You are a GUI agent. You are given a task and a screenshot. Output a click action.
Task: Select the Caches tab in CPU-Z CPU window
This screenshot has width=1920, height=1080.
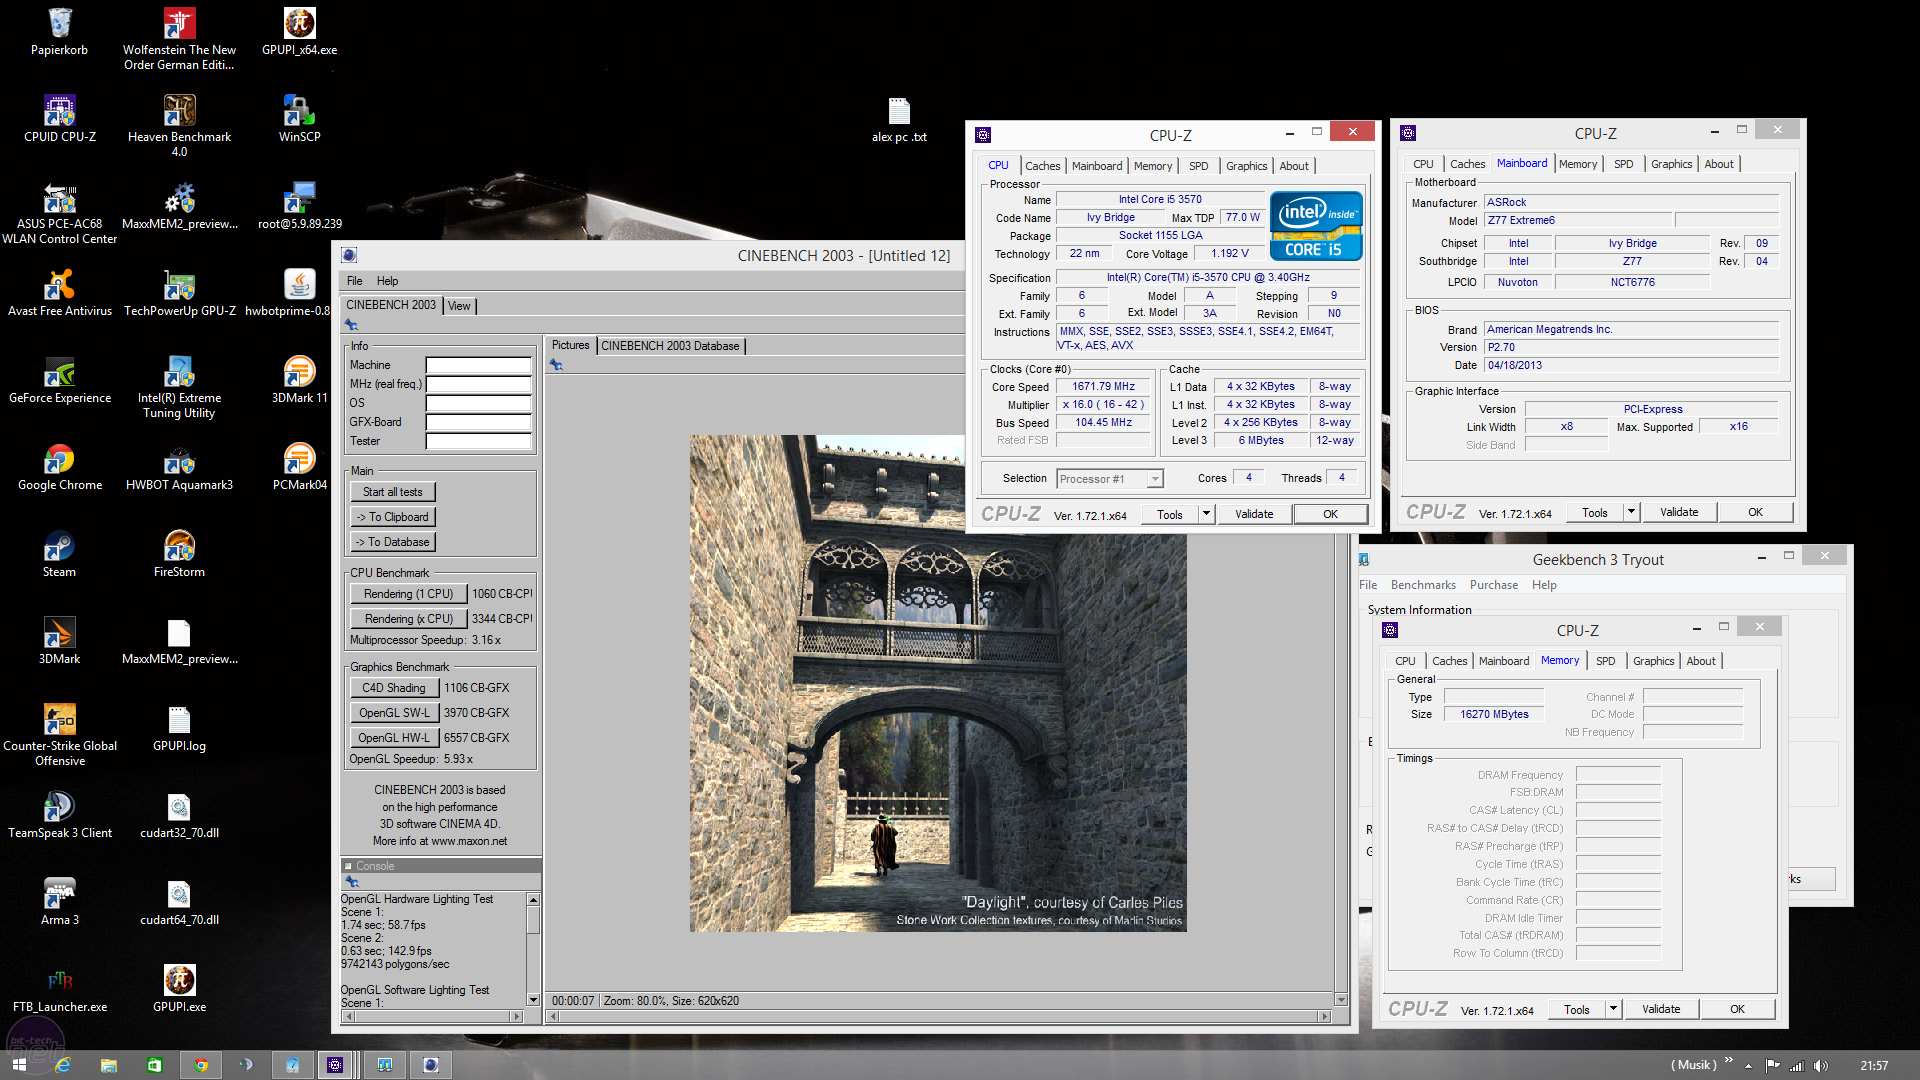tap(1042, 166)
